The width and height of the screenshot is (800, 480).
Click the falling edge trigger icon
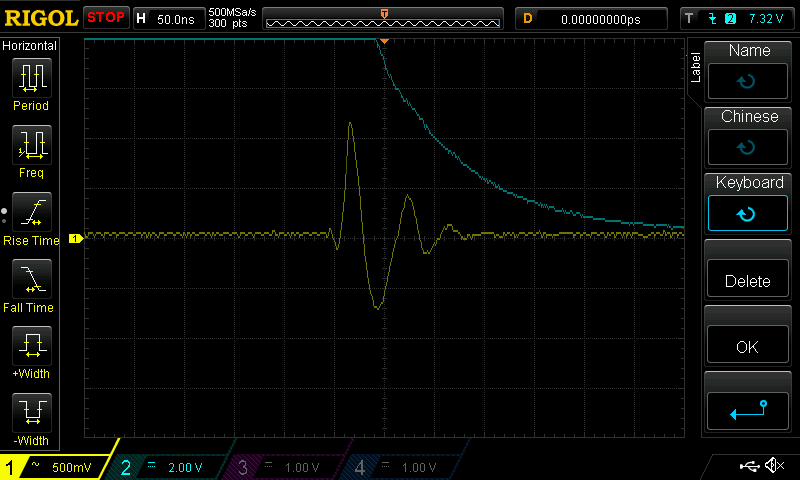[712, 19]
